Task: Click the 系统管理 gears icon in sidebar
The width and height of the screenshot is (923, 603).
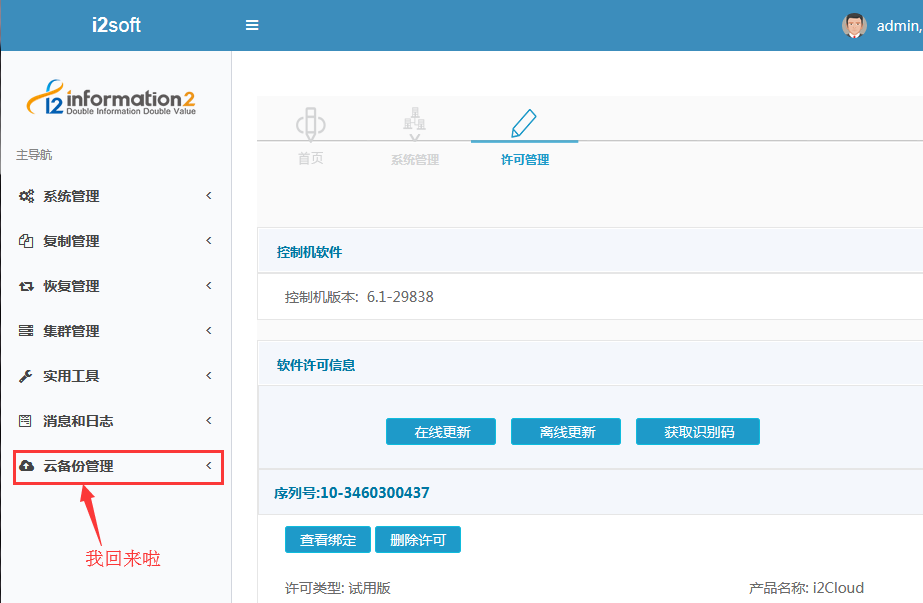Action: (27, 196)
